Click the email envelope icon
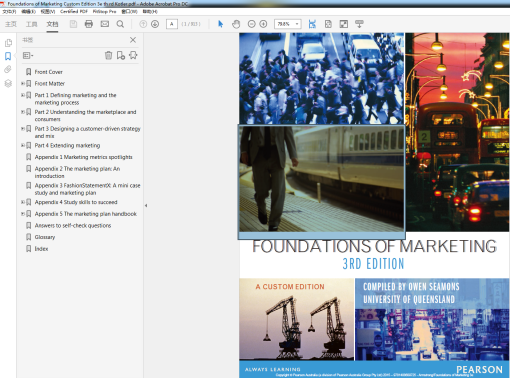The image size is (510, 378). 105,24
